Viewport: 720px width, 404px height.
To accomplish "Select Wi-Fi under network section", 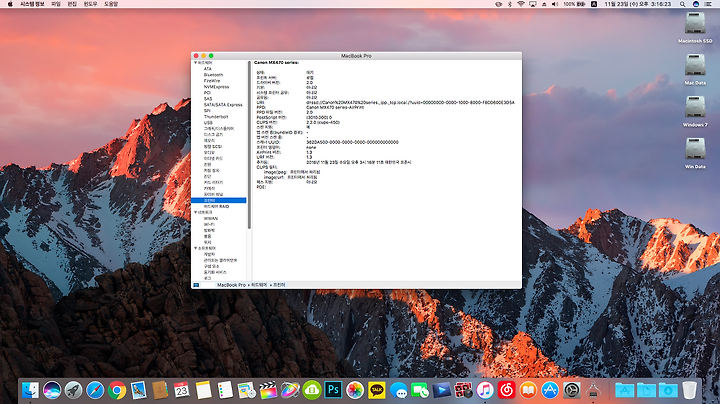I will pyautogui.click(x=209, y=224).
